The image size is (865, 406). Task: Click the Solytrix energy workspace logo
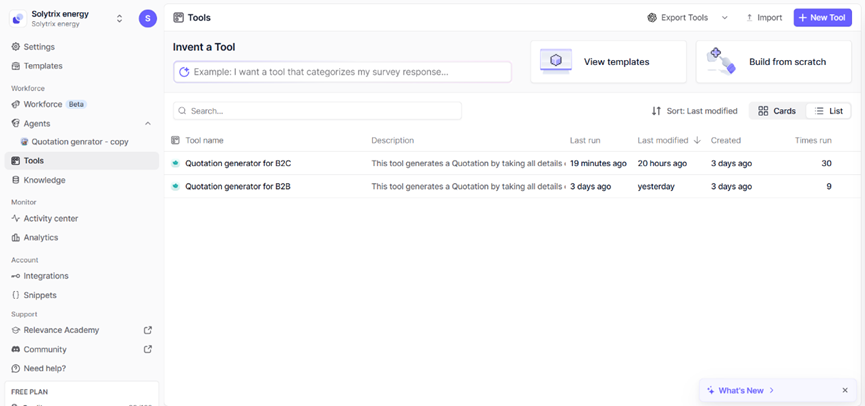18,18
